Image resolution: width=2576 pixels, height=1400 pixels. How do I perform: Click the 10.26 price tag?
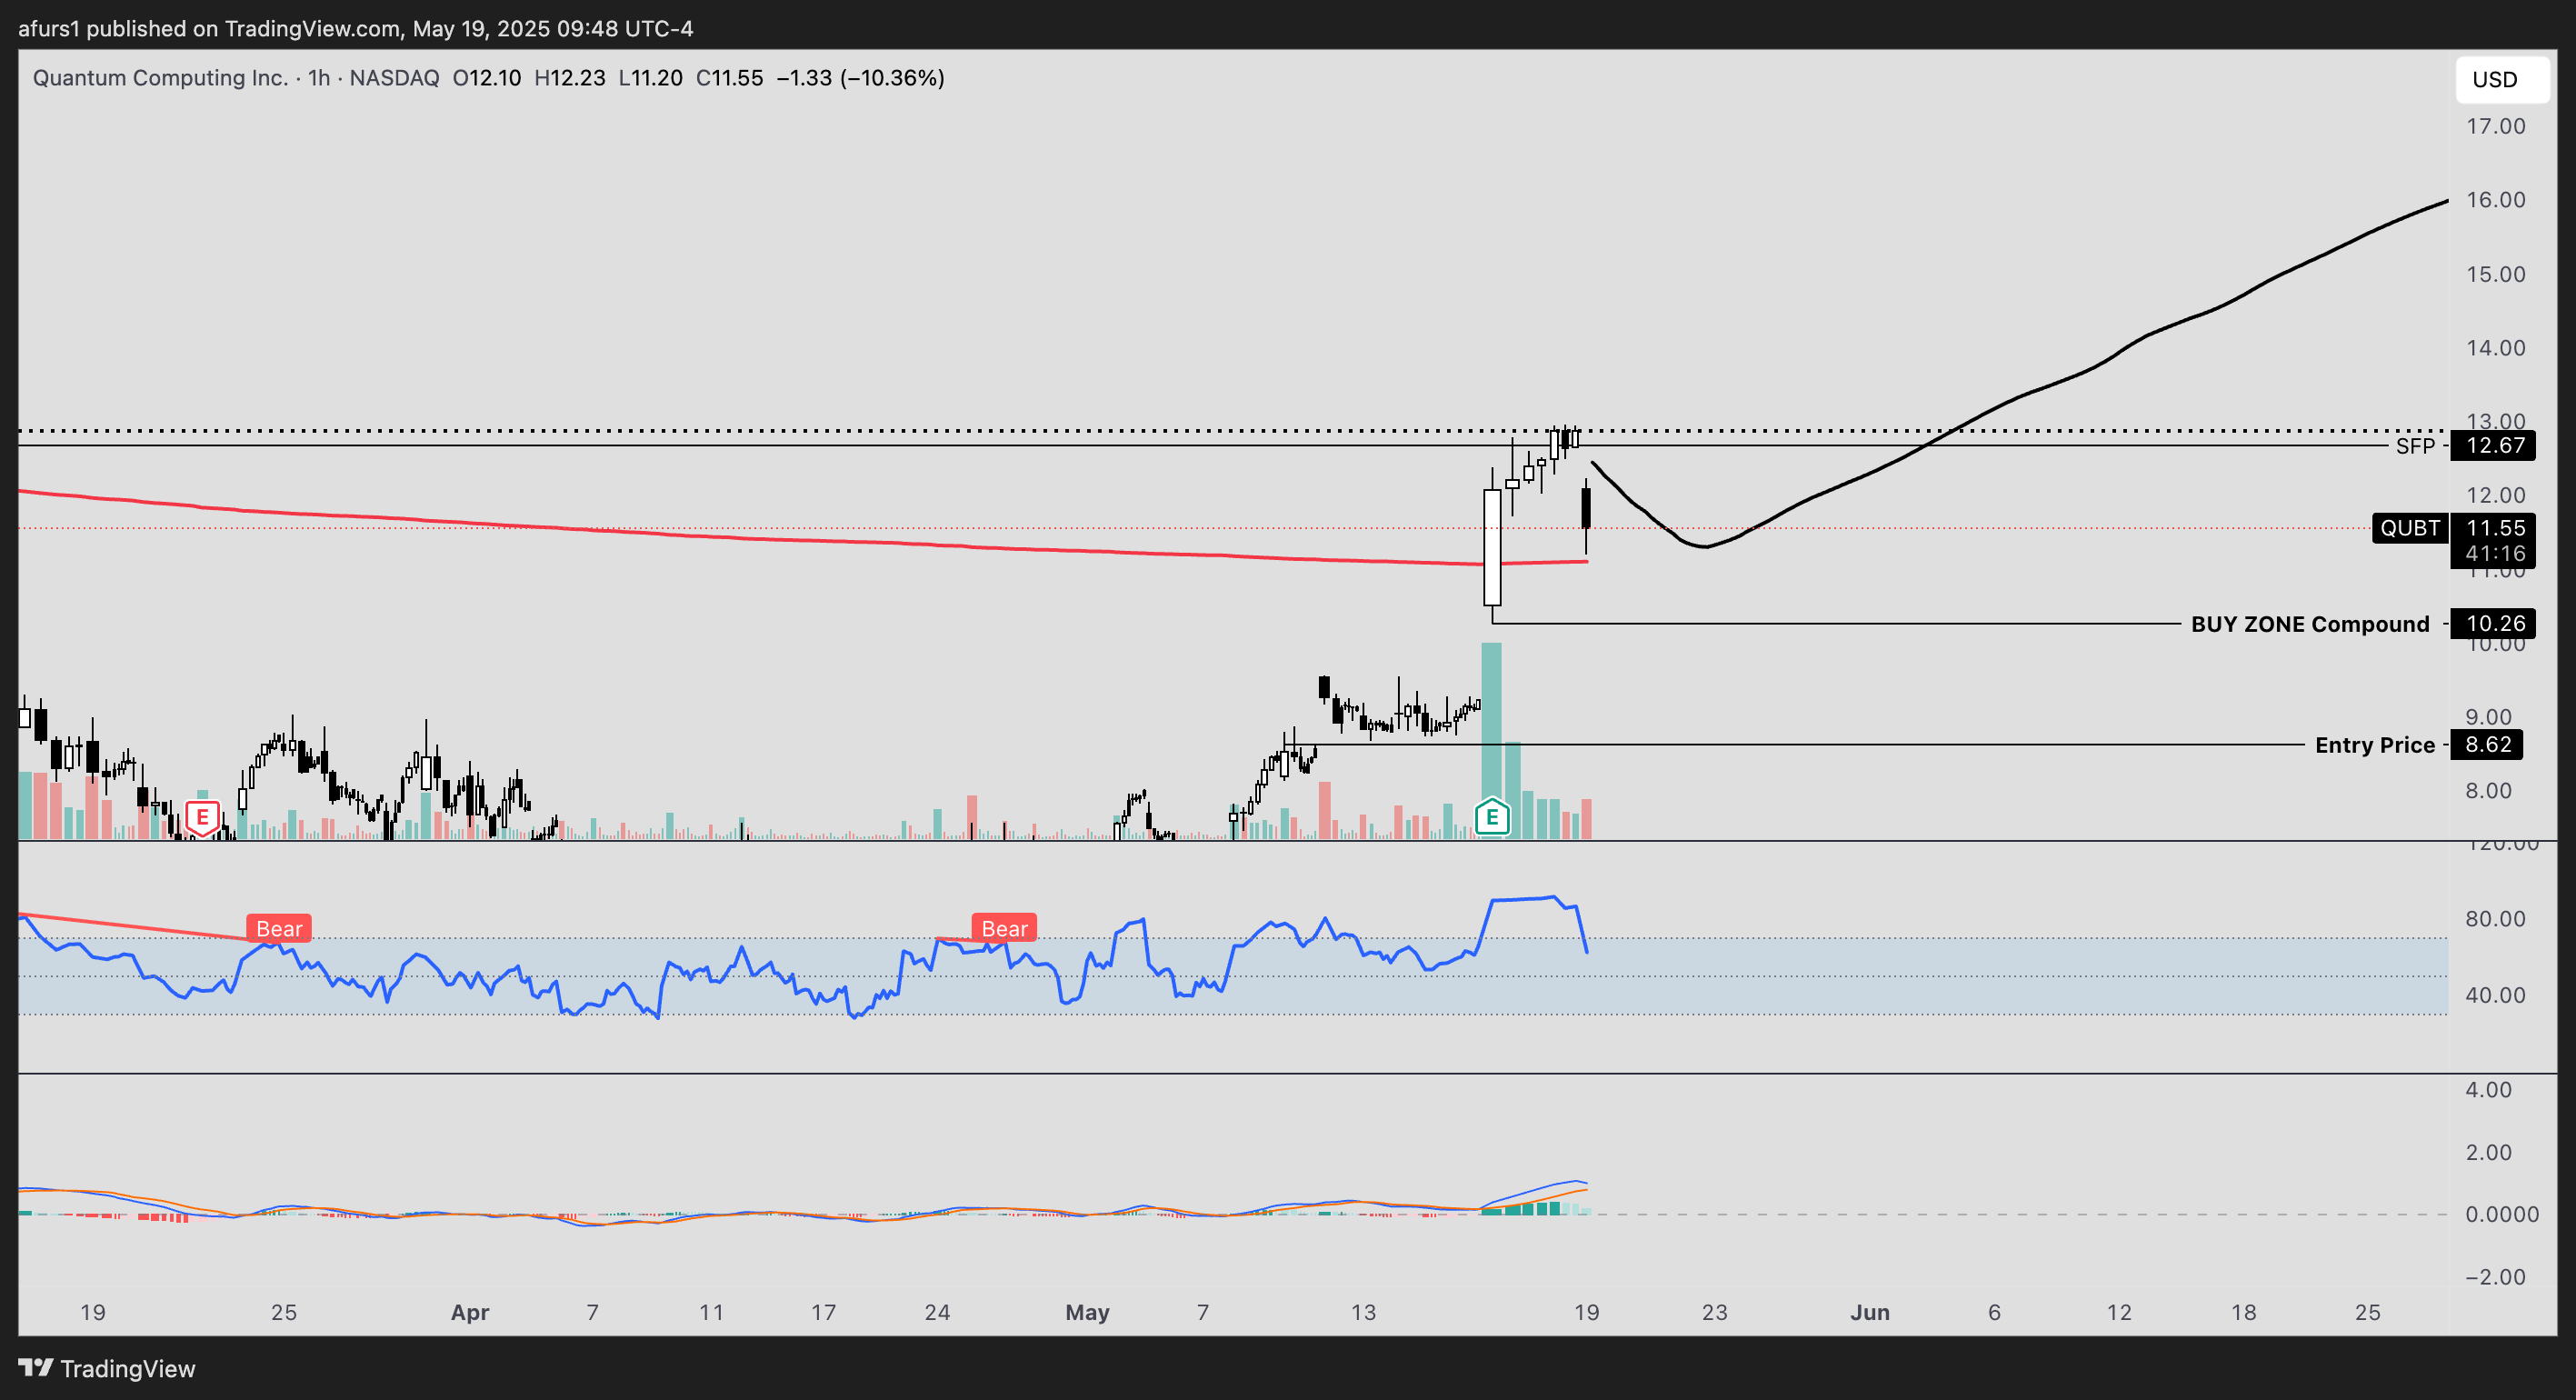click(2494, 624)
